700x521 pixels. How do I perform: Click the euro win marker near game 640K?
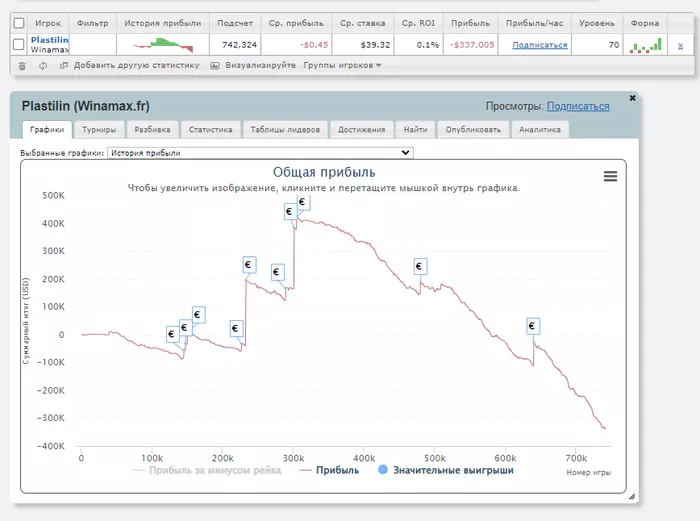coord(533,326)
